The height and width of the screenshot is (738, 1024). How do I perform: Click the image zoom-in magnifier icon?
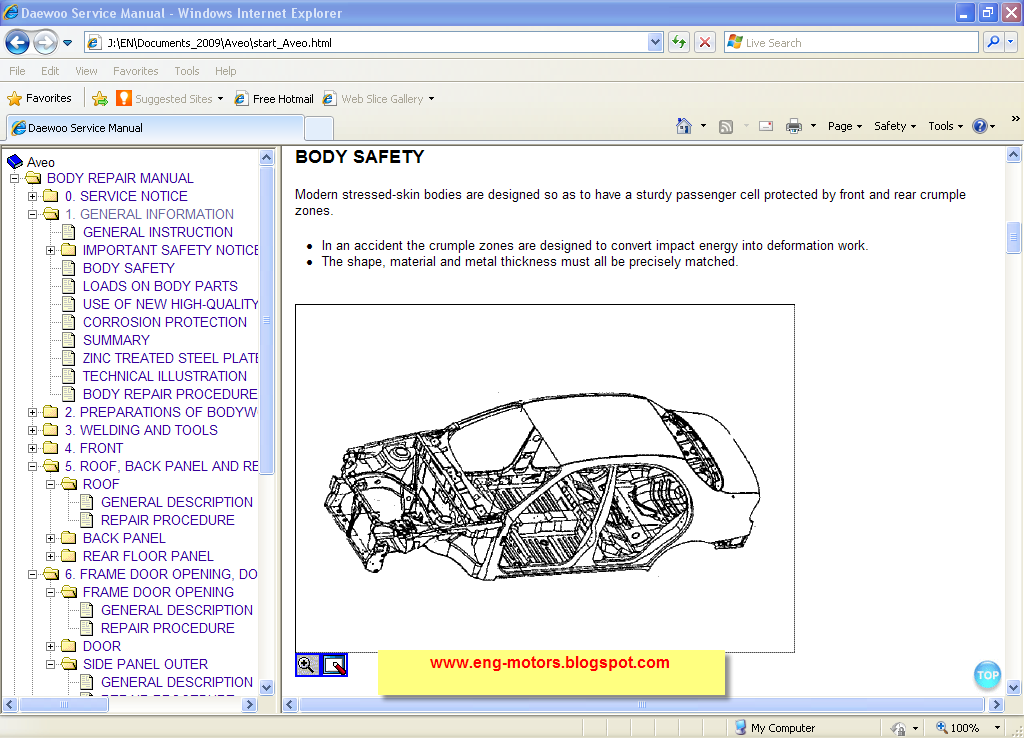point(306,665)
